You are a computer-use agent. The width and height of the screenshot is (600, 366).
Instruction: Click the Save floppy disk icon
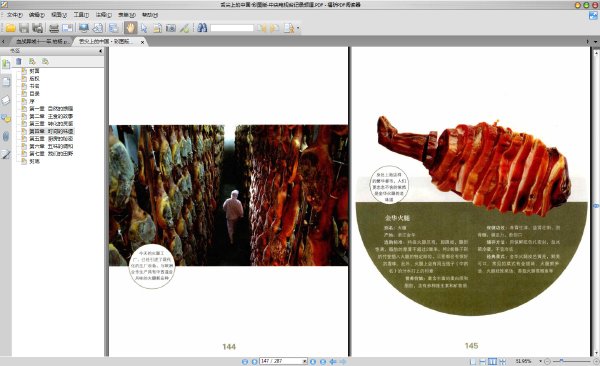point(24,28)
